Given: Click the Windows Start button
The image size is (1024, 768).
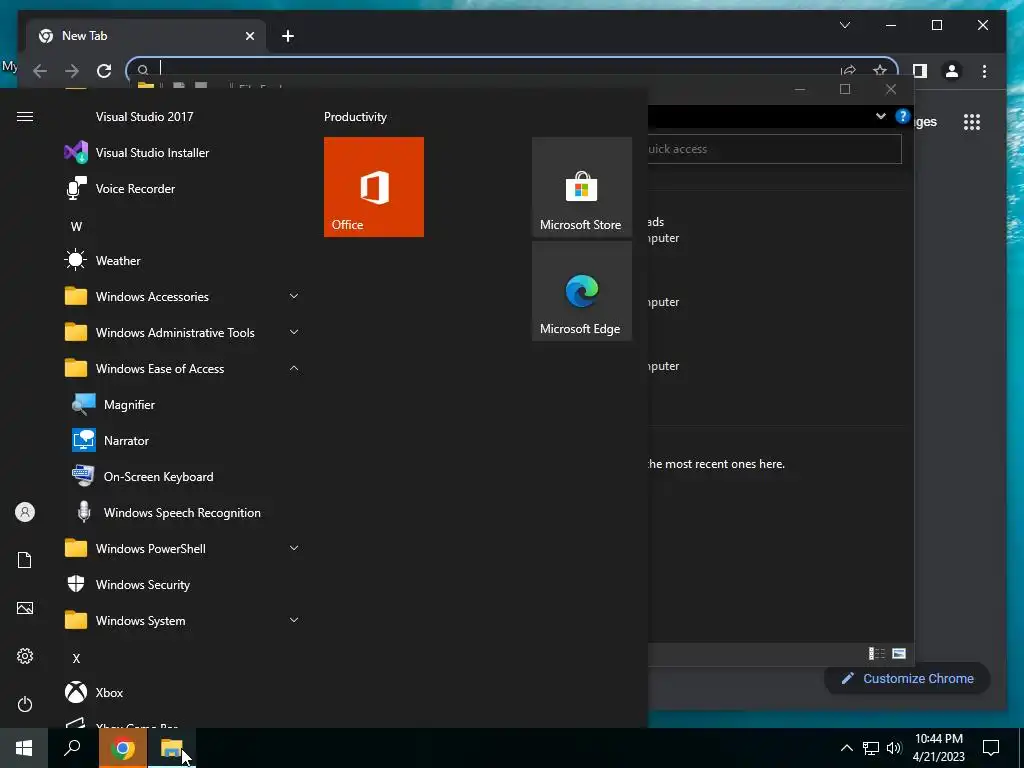Looking at the screenshot, I should coord(24,748).
